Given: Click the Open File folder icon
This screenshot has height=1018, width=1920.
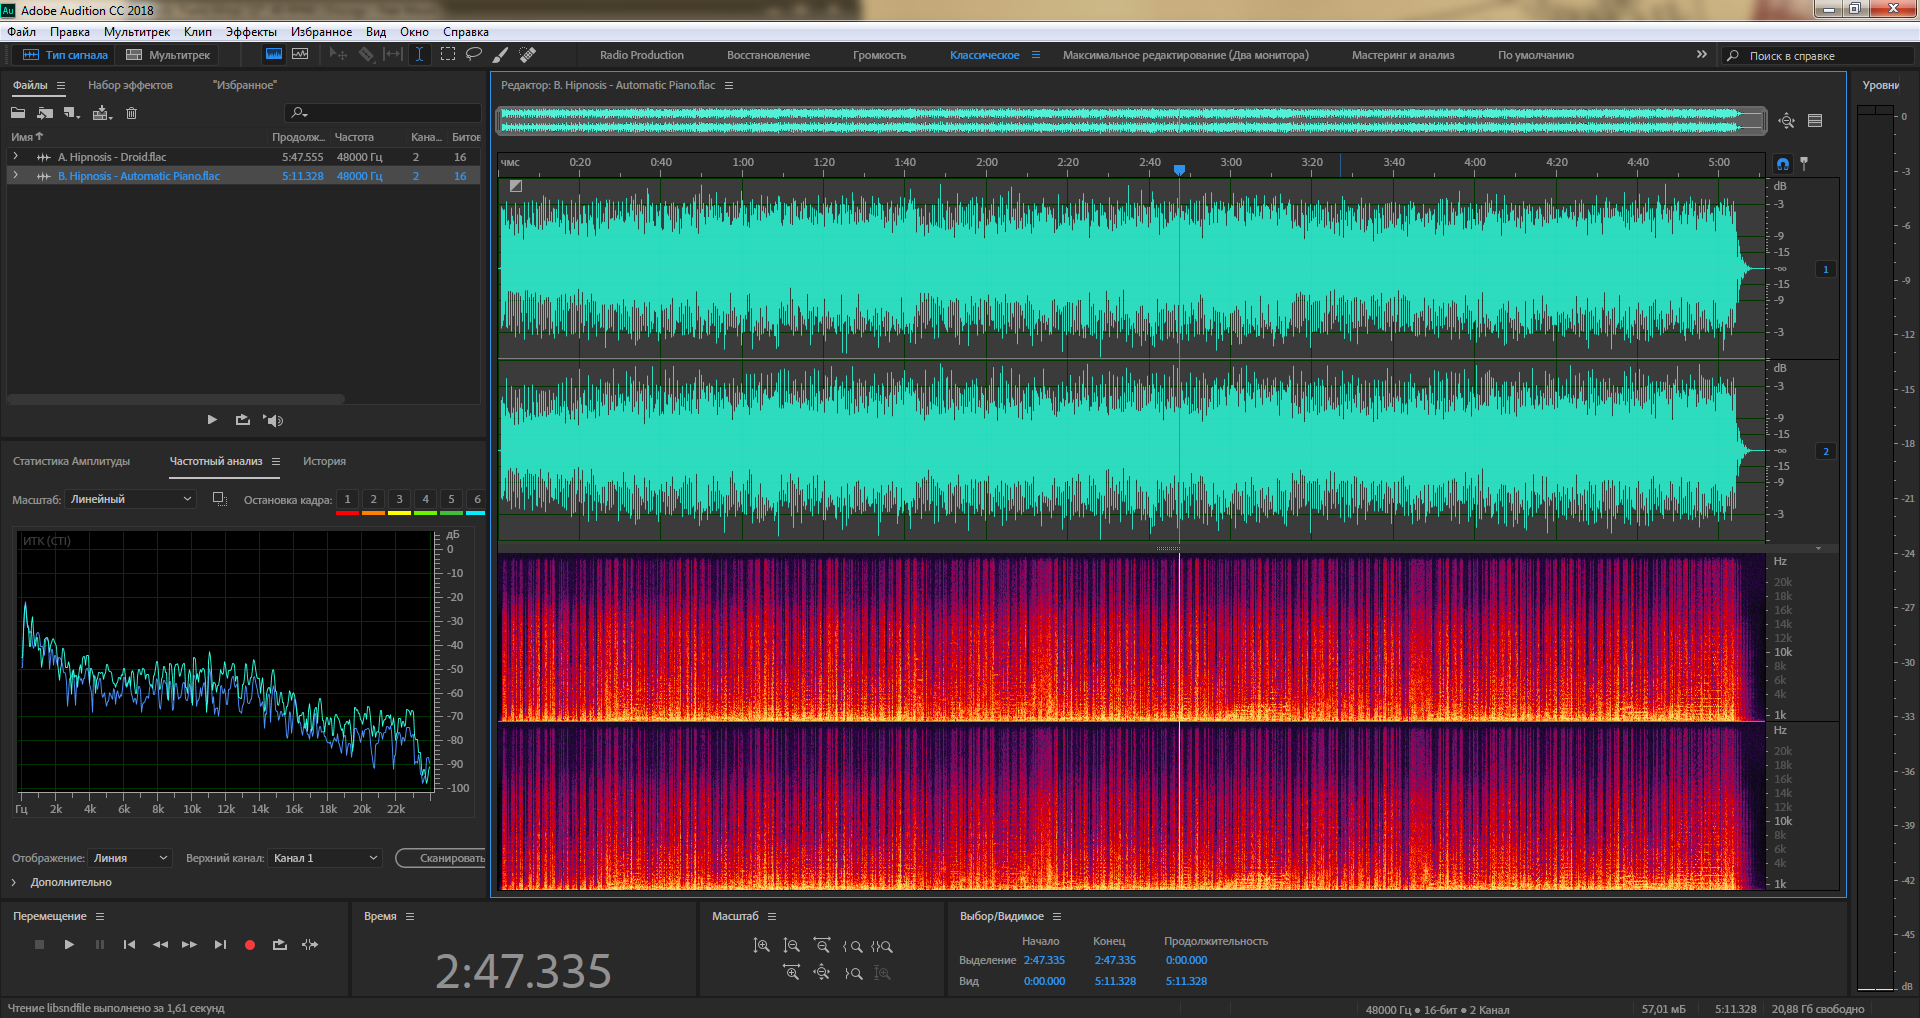Looking at the screenshot, I should point(18,113).
